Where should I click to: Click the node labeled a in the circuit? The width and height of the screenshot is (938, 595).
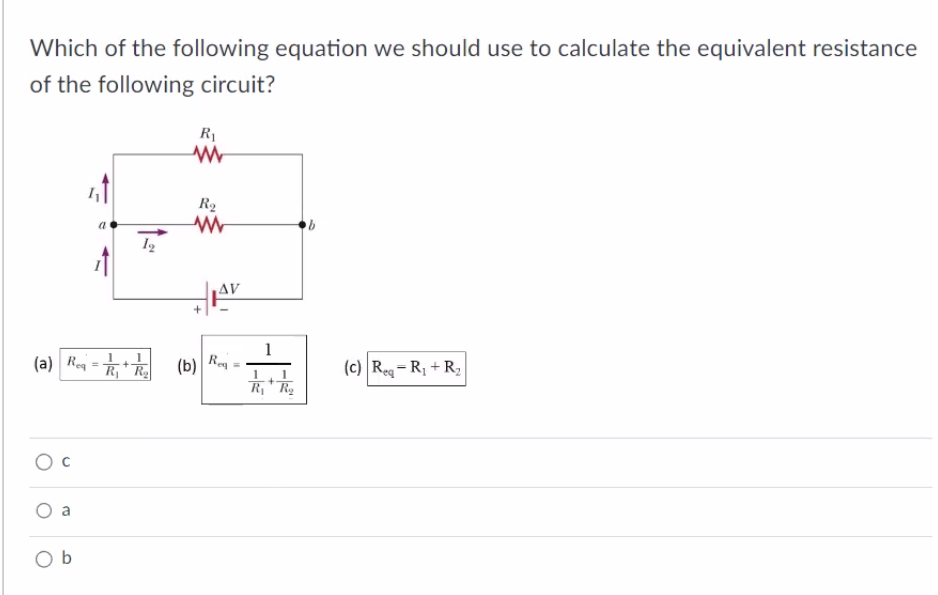[112, 222]
